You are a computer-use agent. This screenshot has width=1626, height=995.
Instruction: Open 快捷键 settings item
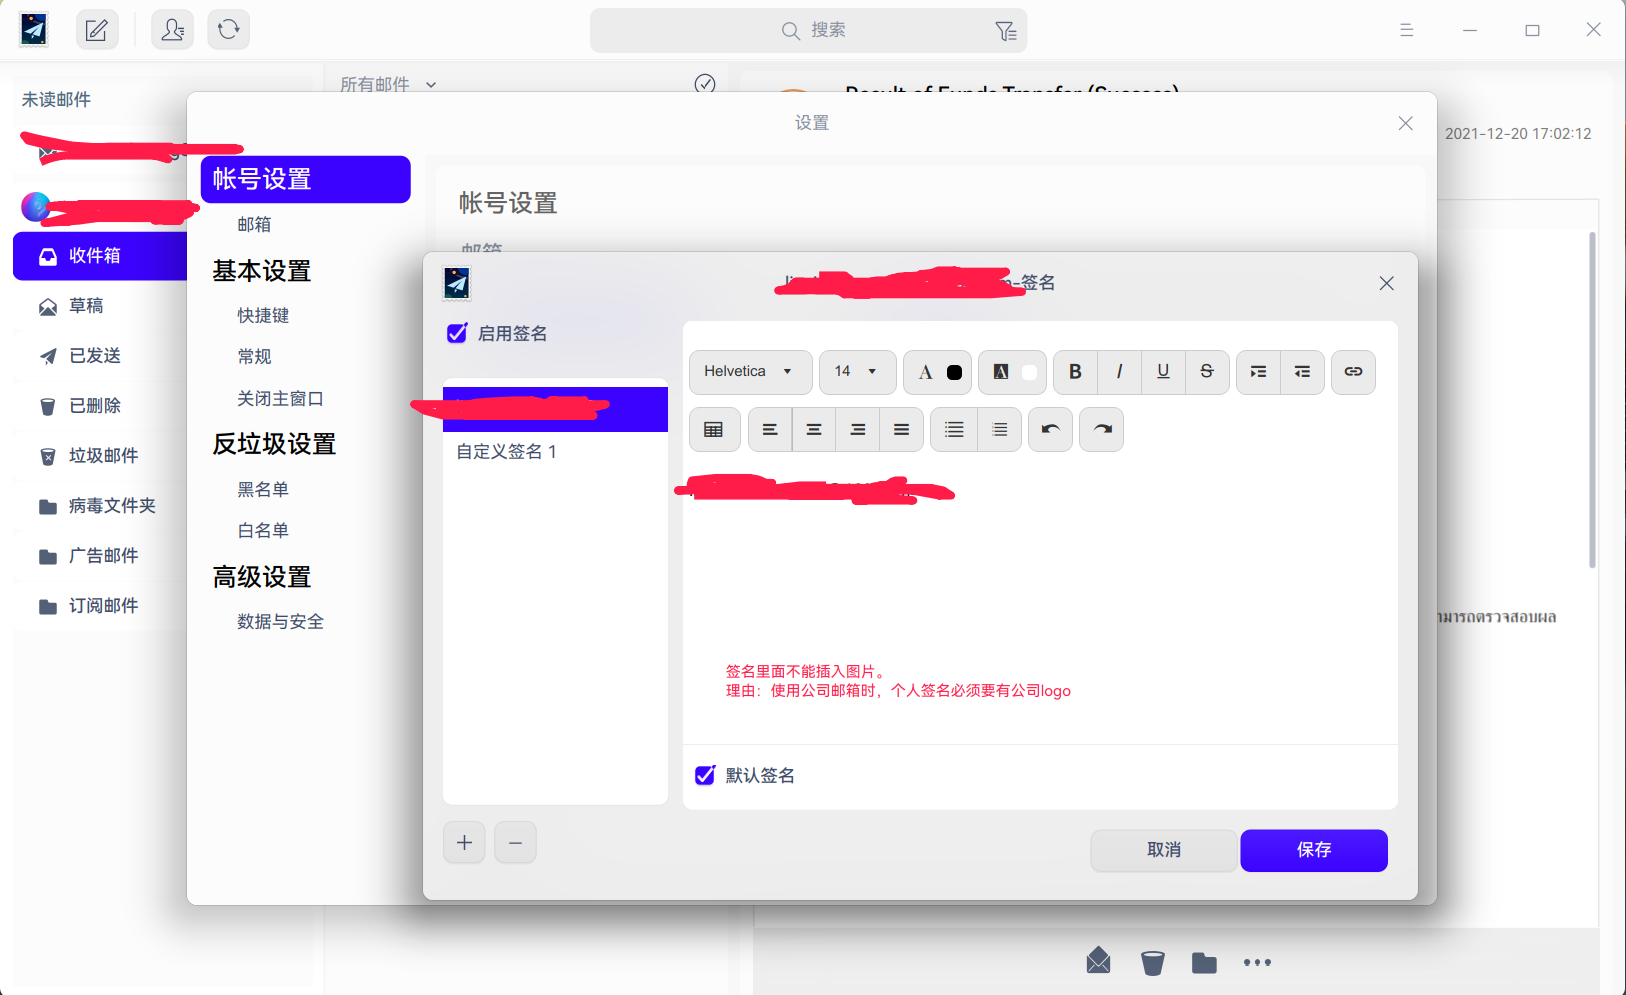pyautogui.click(x=263, y=316)
